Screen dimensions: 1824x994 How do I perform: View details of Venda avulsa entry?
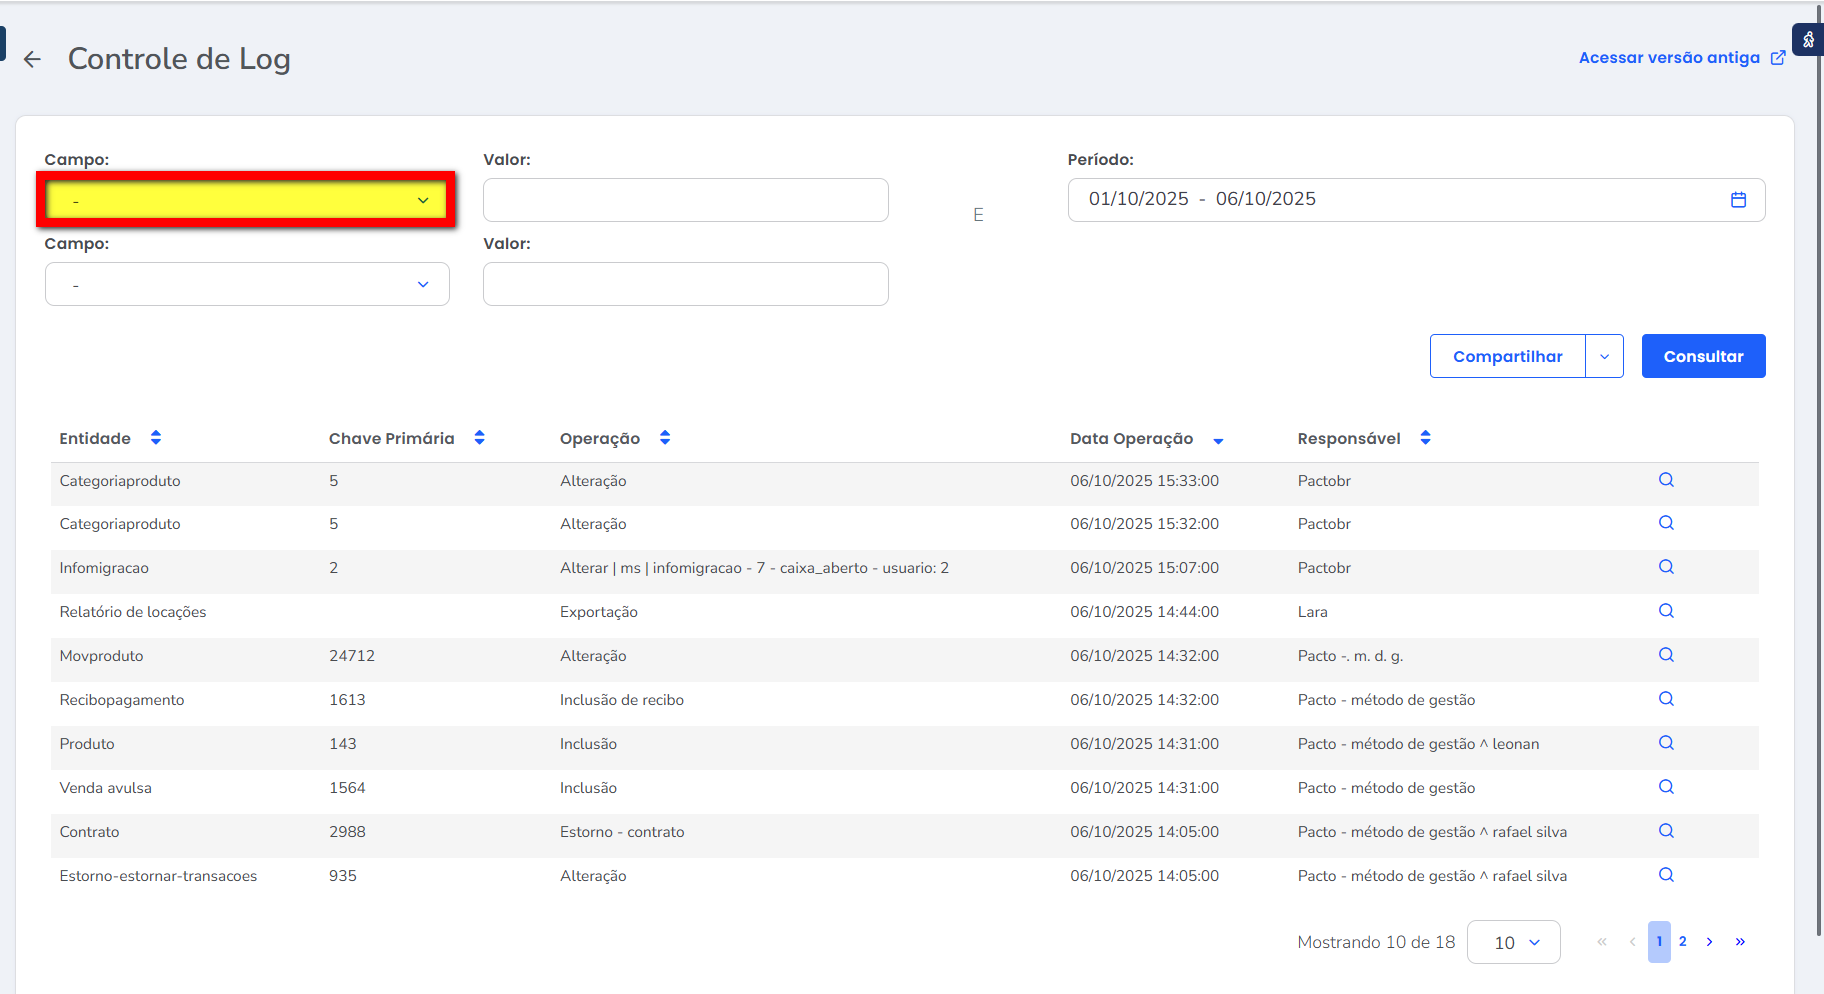point(1666,787)
